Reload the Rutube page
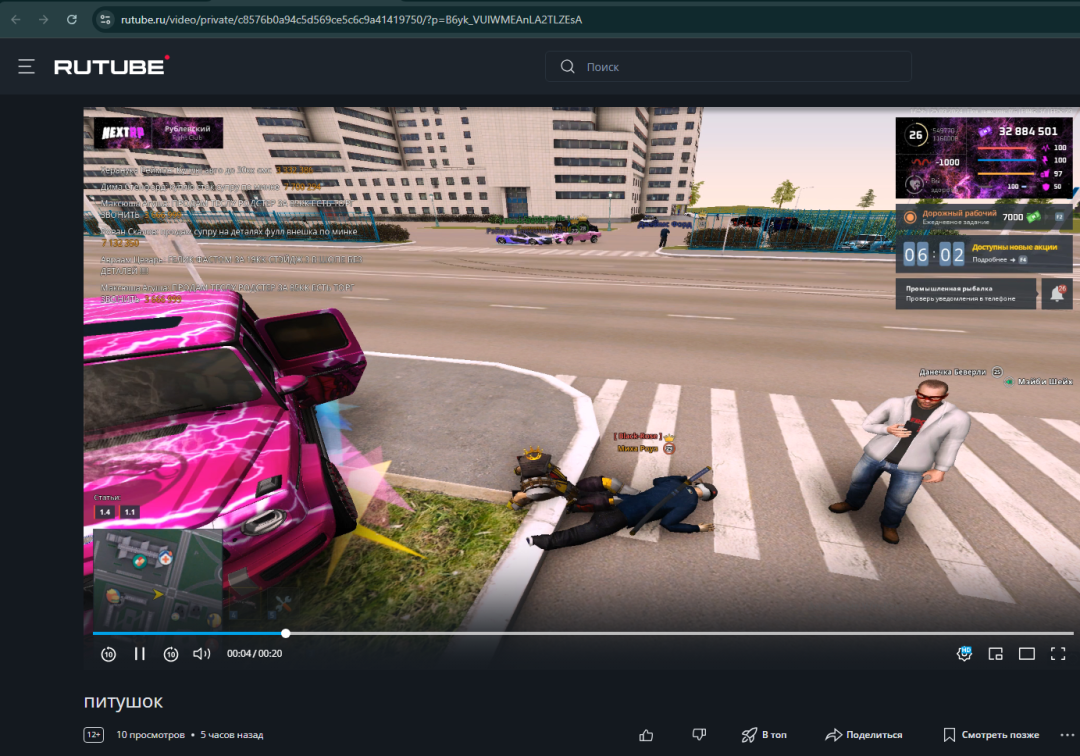1080x756 pixels. tap(72, 19)
